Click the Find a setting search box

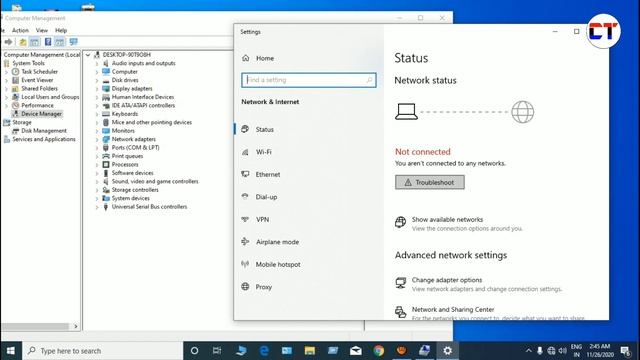tap(309, 80)
